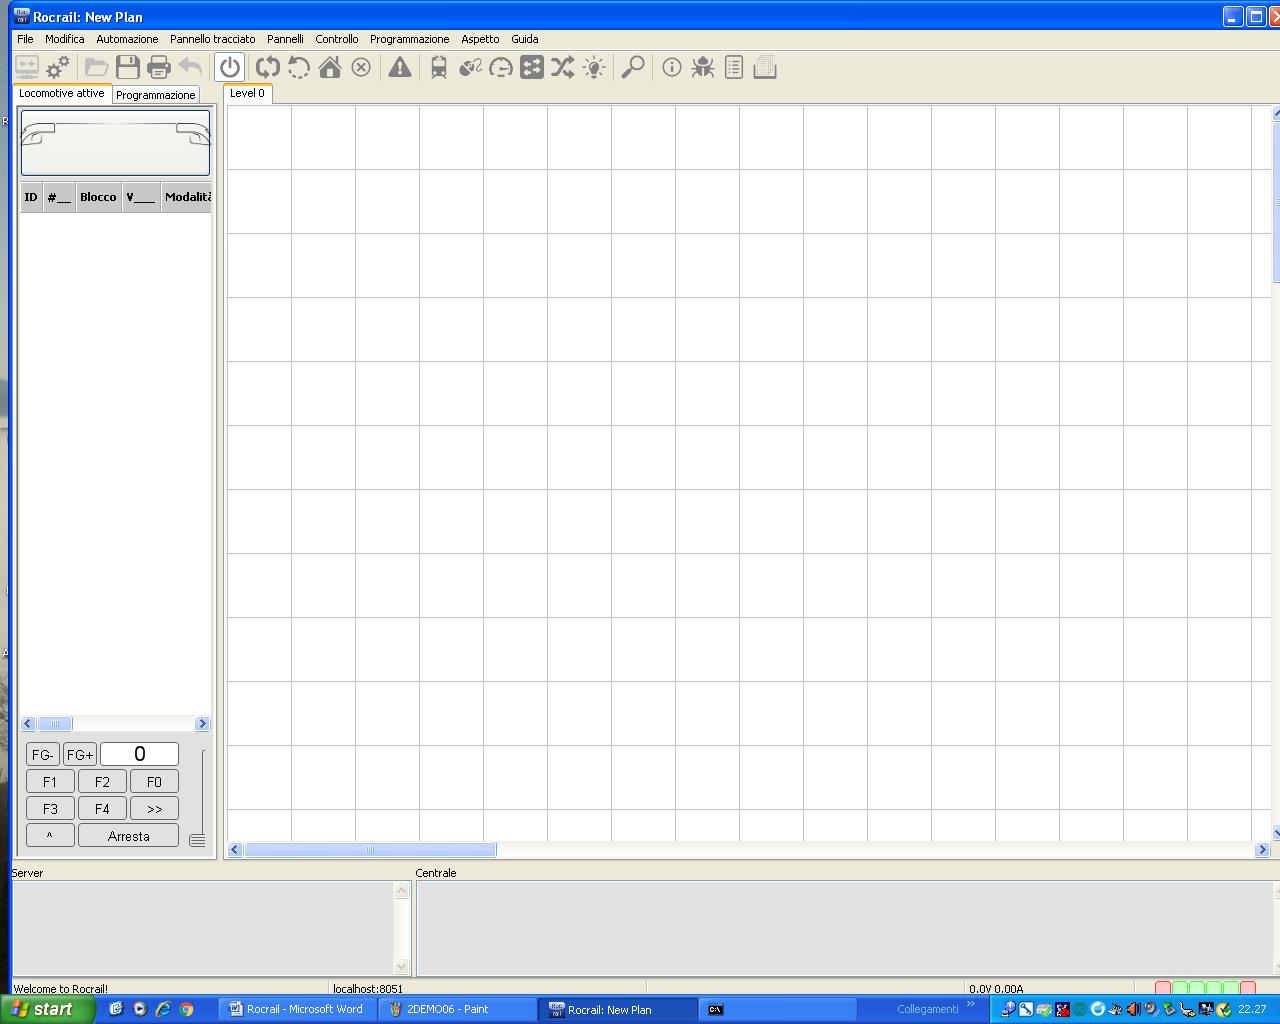The height and width of the screenshot is (1024, 1280).
Task: Open the Controllo menu
Action: pyautogui.click(x=337, y=39)
